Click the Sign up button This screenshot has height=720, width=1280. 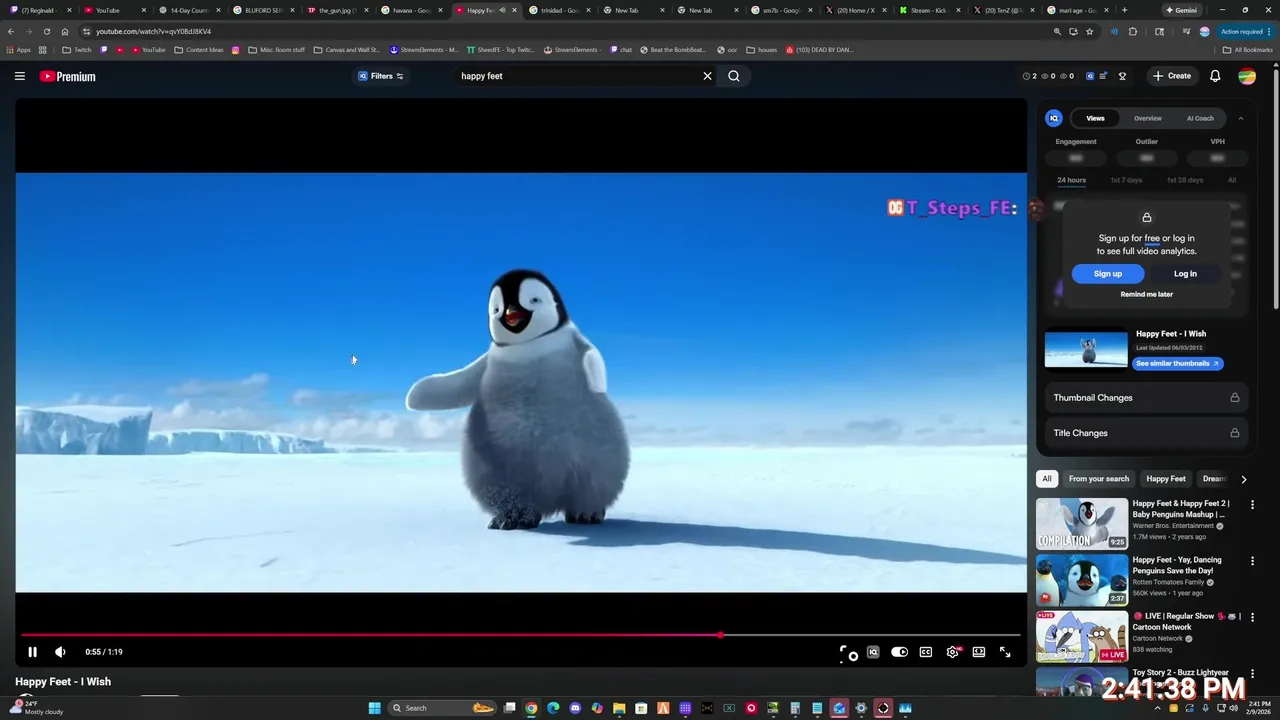pyautogui.click(x=1108, y=274)
